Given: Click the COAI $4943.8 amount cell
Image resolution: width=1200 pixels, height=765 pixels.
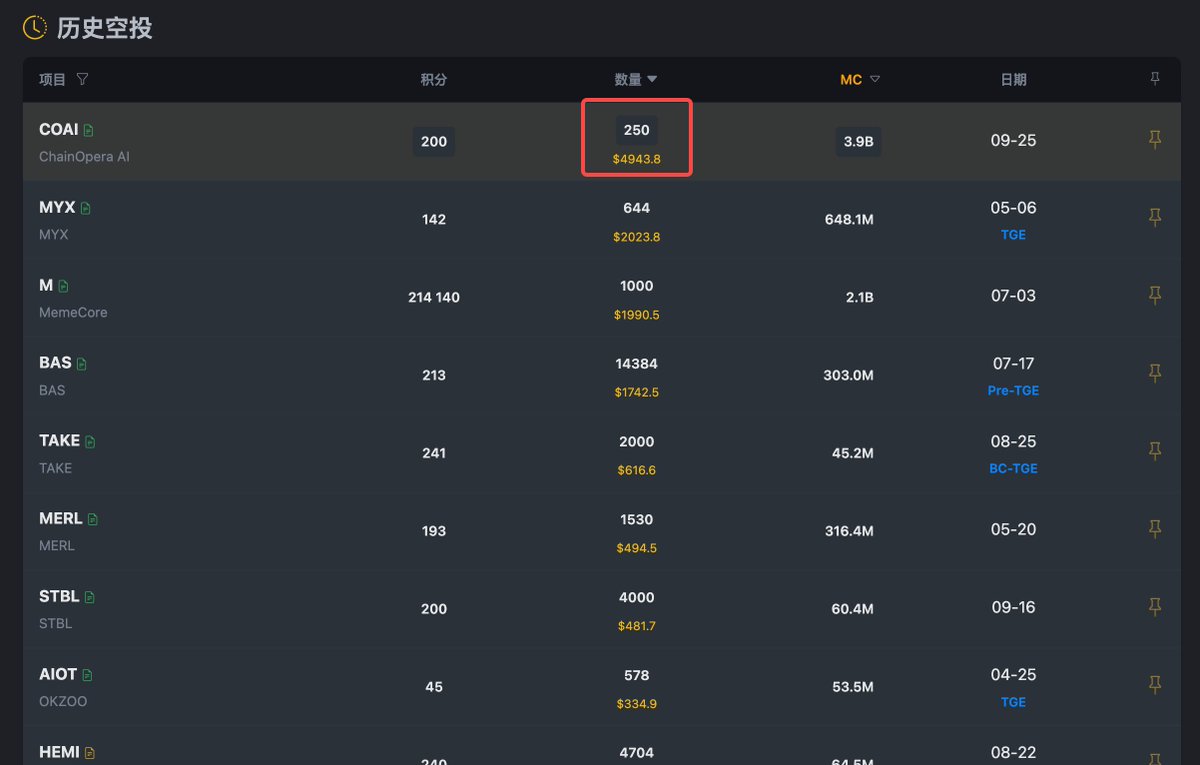Looking at the screenshot, I should pyautogui.click(x=637, y=158).
